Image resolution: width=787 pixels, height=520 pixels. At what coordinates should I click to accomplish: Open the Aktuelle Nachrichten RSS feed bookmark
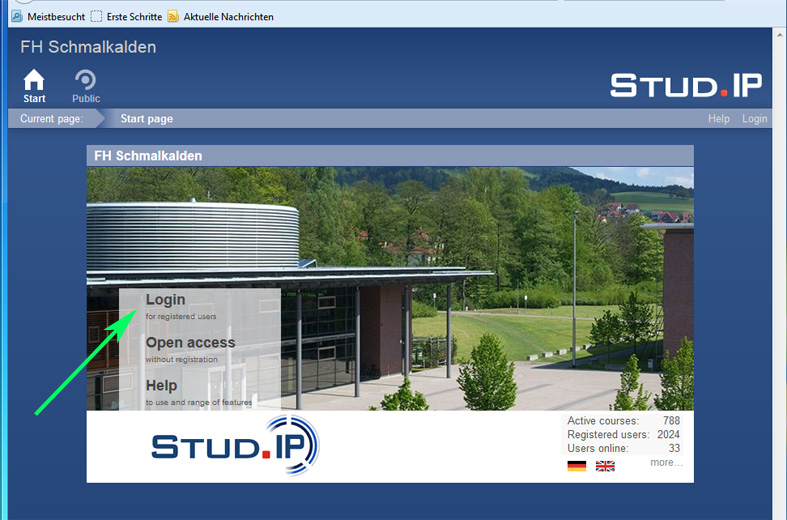coord(221,17)
